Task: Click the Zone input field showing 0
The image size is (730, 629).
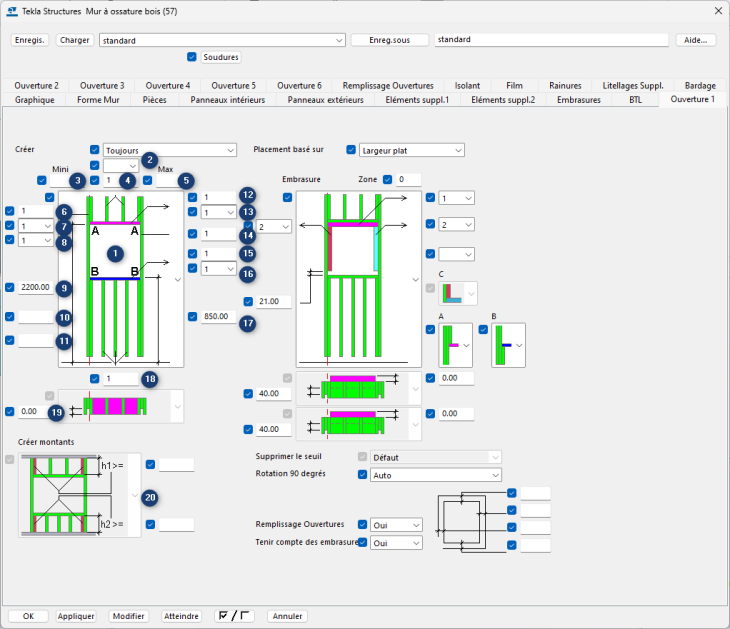Action: click(408, 180)
